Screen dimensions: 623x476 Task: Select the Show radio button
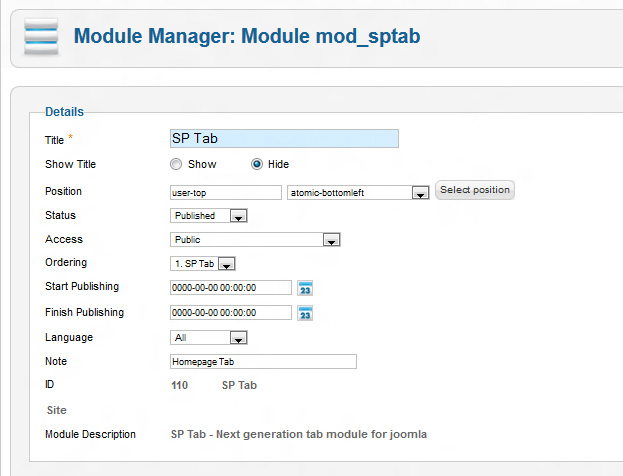(177, 164)
